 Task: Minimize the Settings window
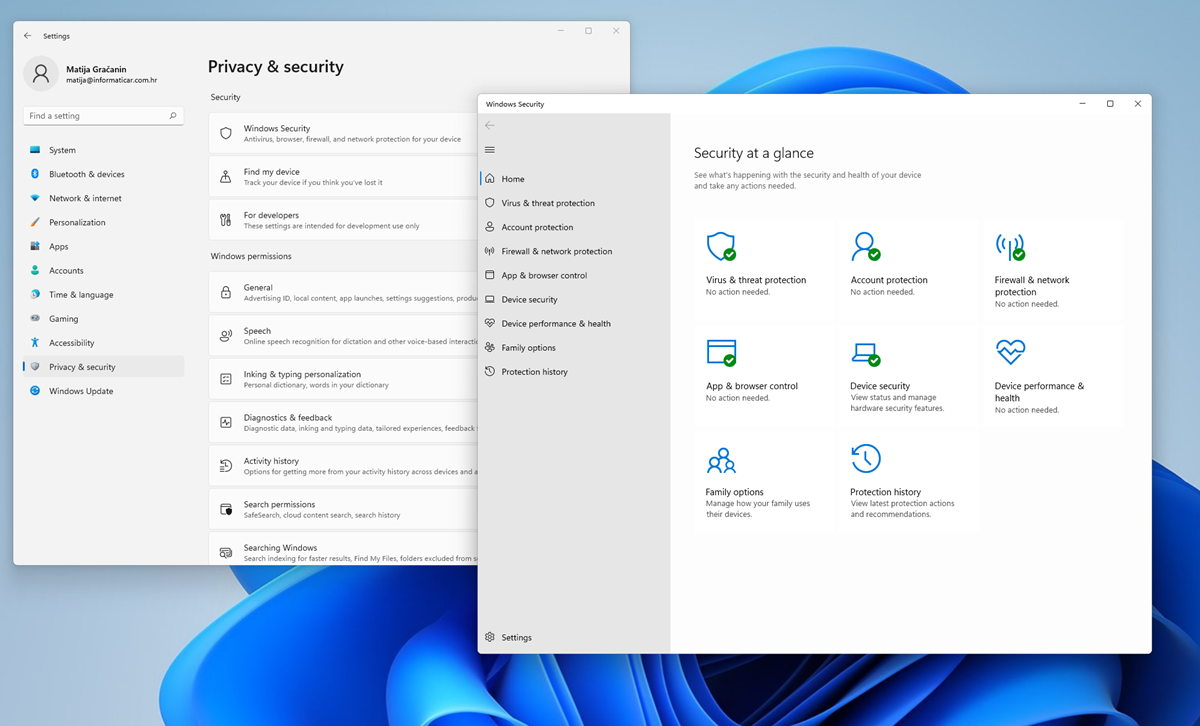560,31
